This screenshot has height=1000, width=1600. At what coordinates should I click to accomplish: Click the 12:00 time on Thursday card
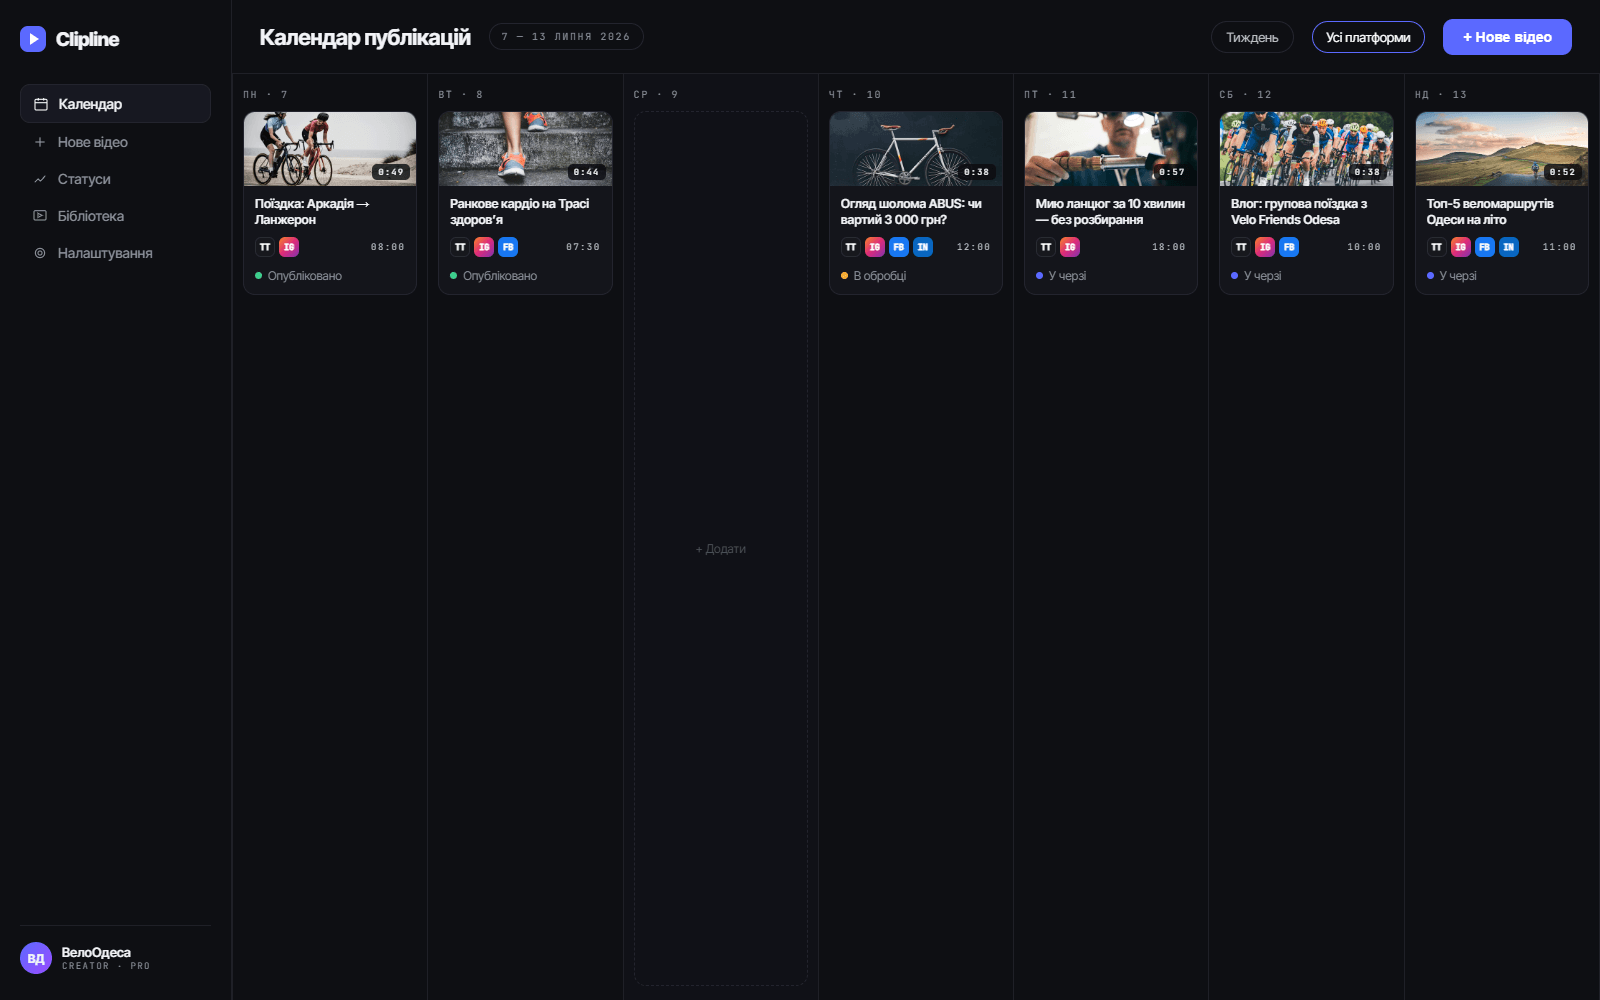click(x=973, y=247)
